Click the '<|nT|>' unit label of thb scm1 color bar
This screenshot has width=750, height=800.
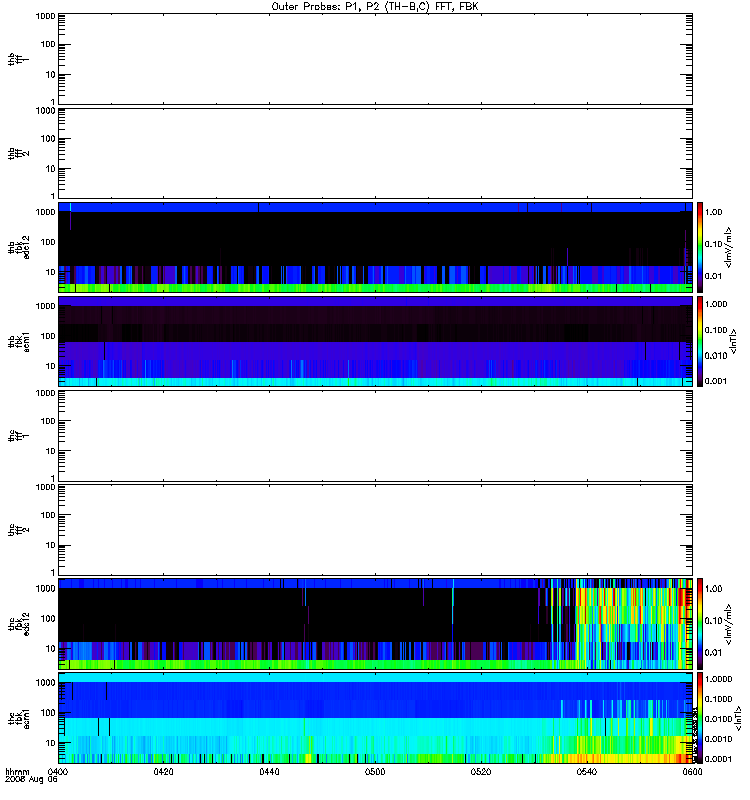tap(733, 341)
